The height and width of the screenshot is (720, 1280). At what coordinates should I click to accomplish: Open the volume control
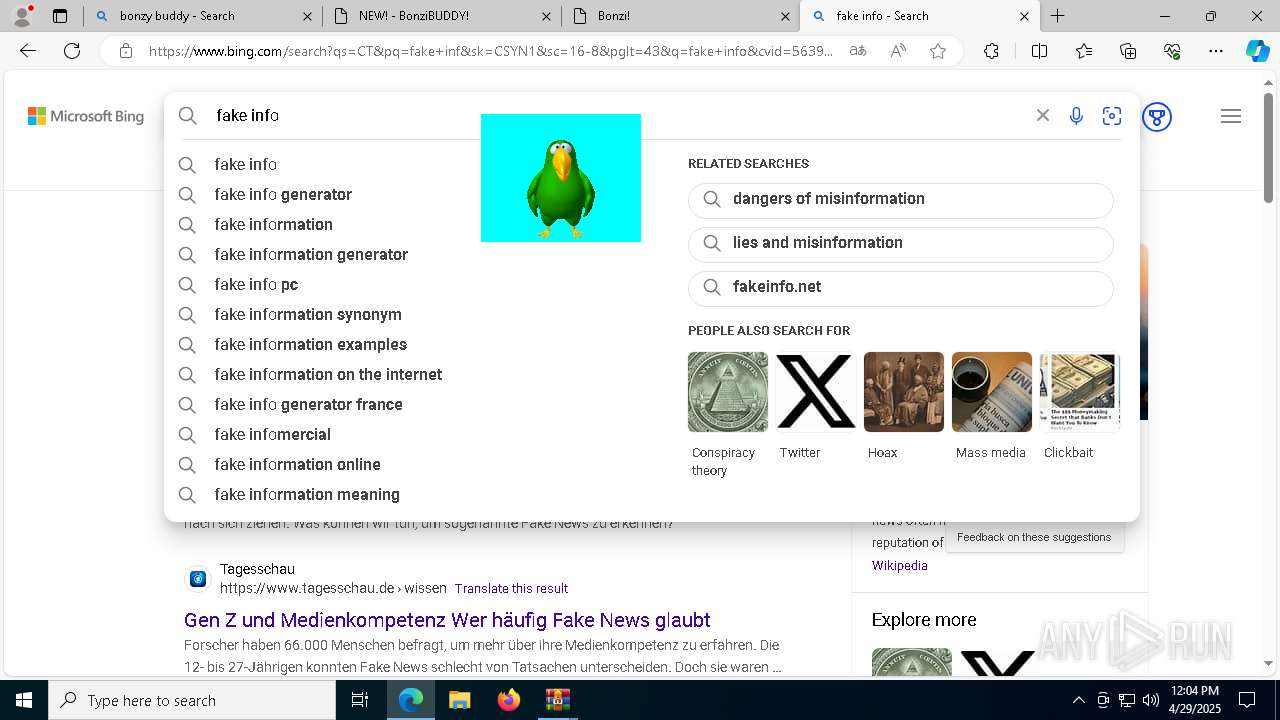click(1151, 700)
